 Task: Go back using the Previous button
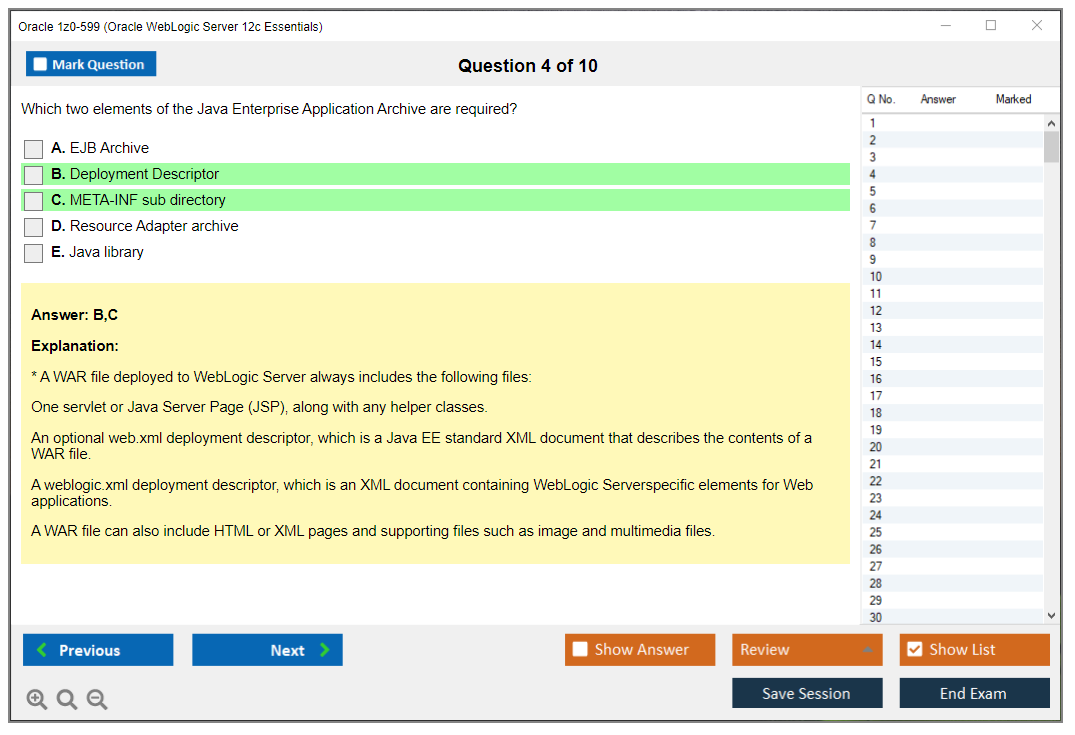(x=97, y=650)
